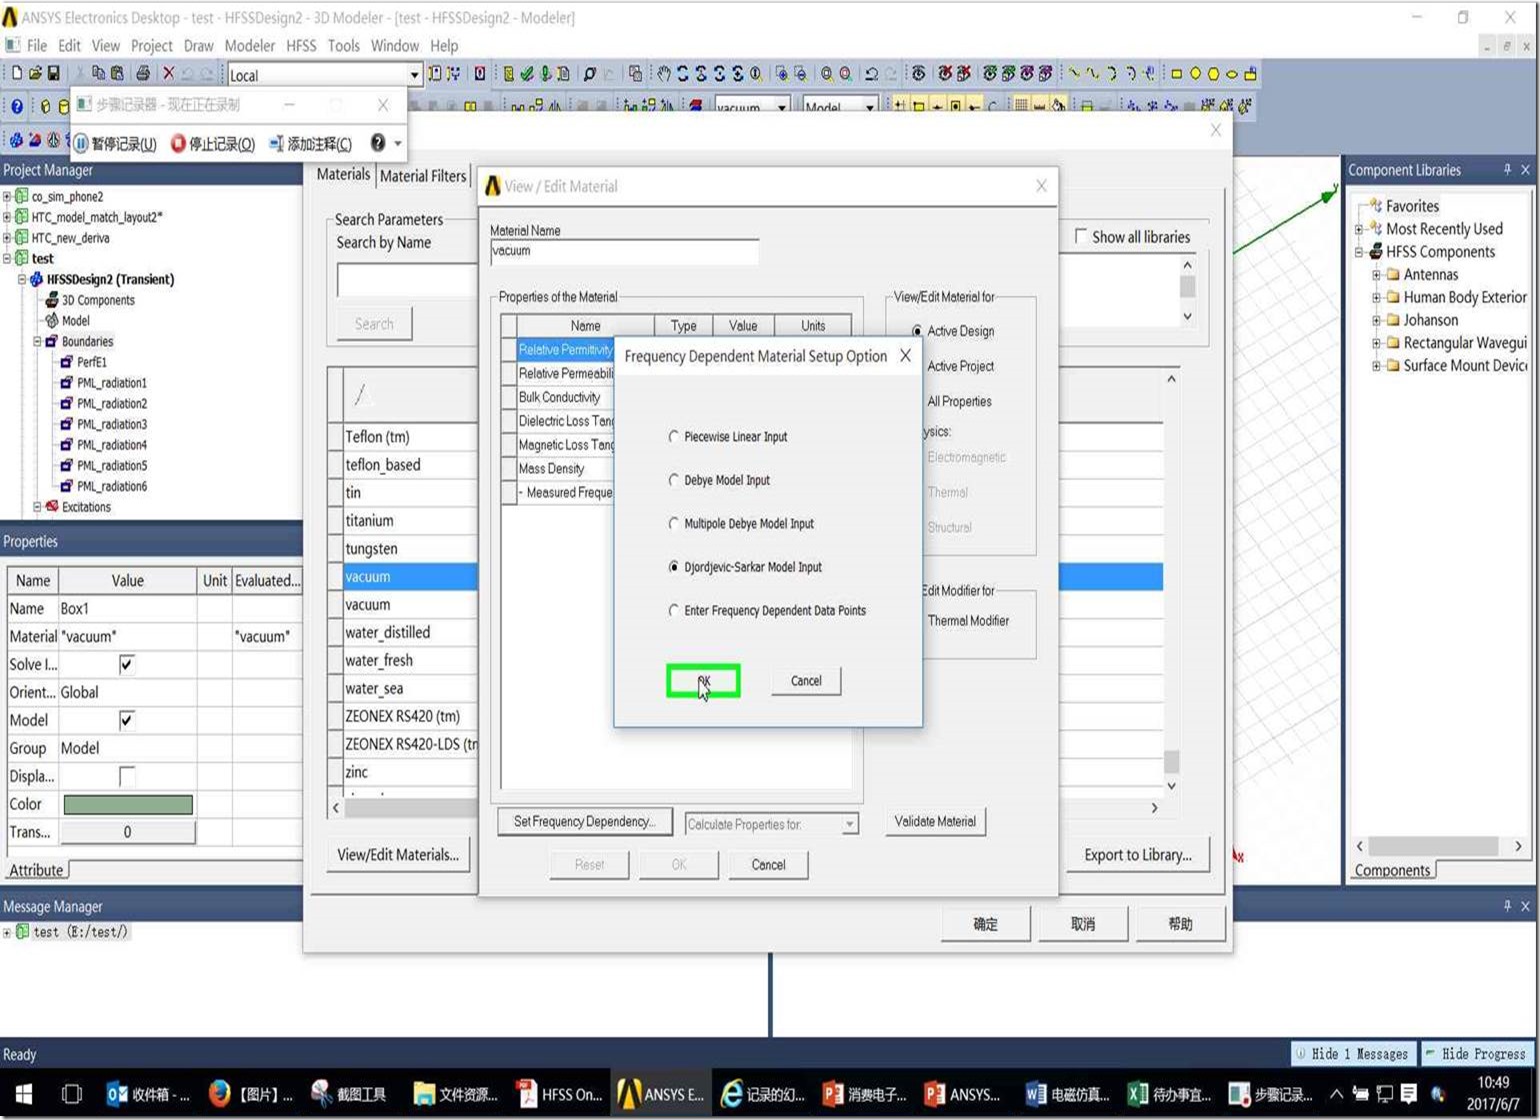Click the Validate green checkmark icon

point(526,73)
